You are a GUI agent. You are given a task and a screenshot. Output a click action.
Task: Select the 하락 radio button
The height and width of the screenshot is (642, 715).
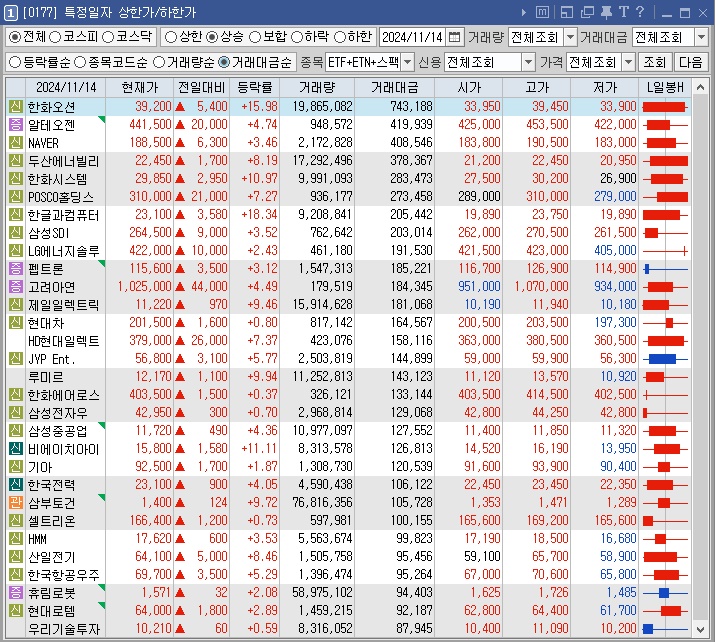click(x=297, y=37)
